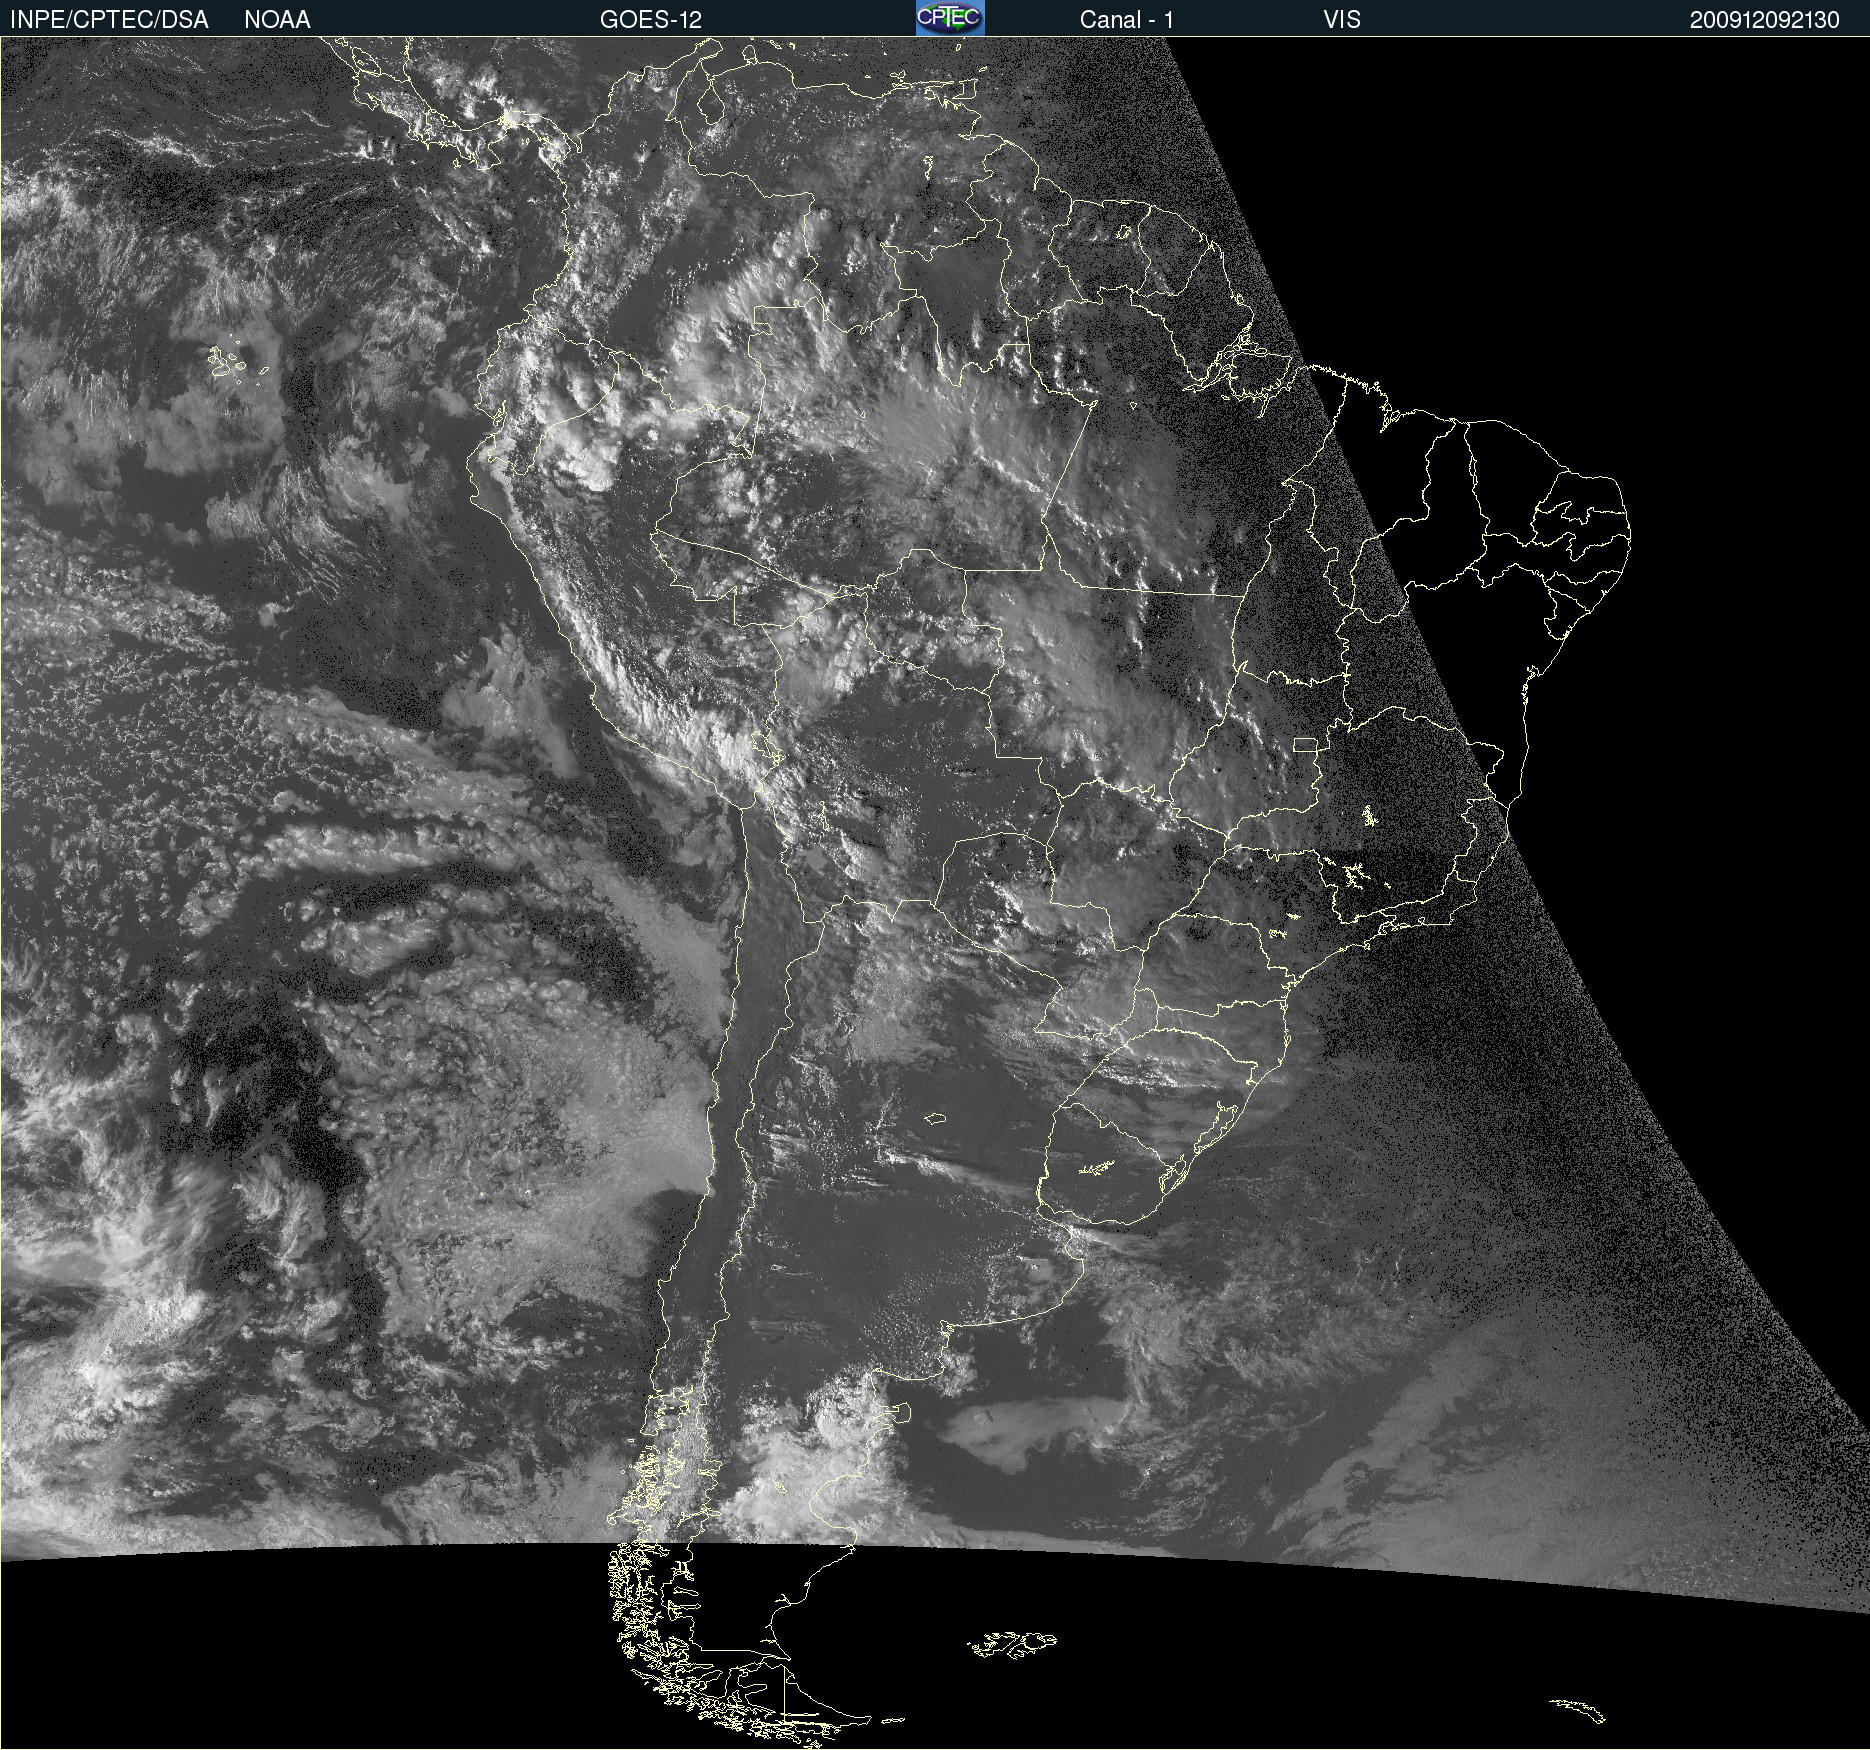Click the NOAA text in the header
This screenshot has height=1750, width=1870.
click(277, 19)
